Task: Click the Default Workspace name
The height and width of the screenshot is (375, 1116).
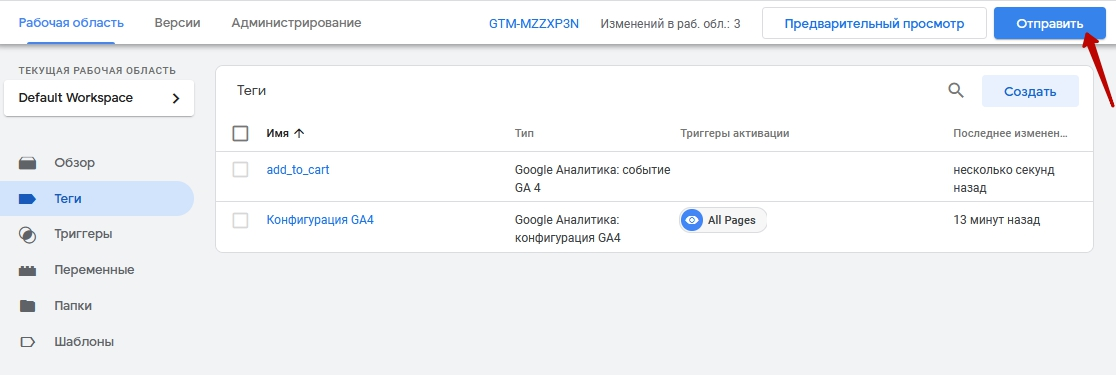Action: [x=75, y=98]
